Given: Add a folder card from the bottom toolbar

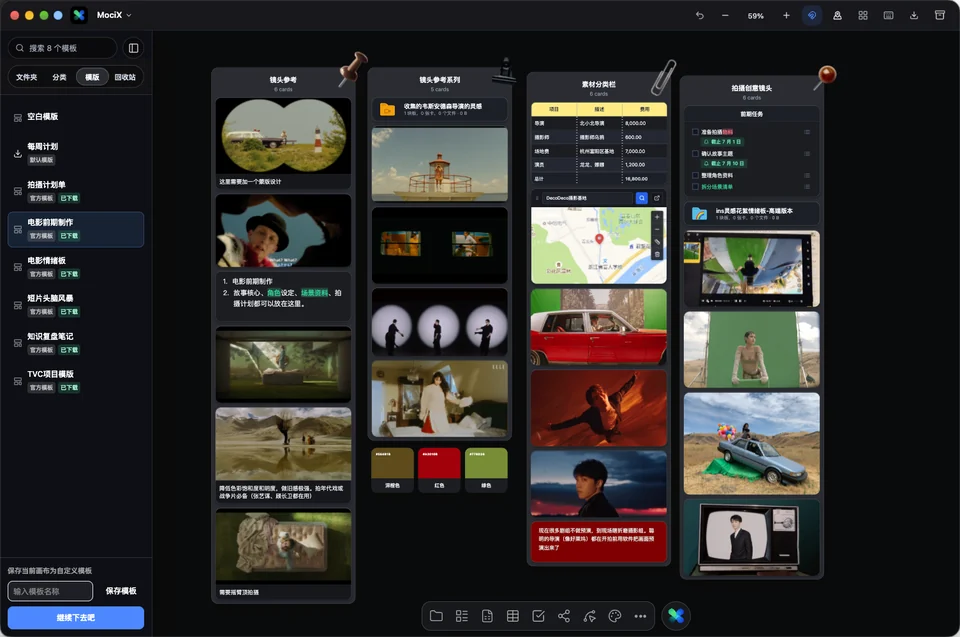Looking at the screenshot, I should (436, 616).
